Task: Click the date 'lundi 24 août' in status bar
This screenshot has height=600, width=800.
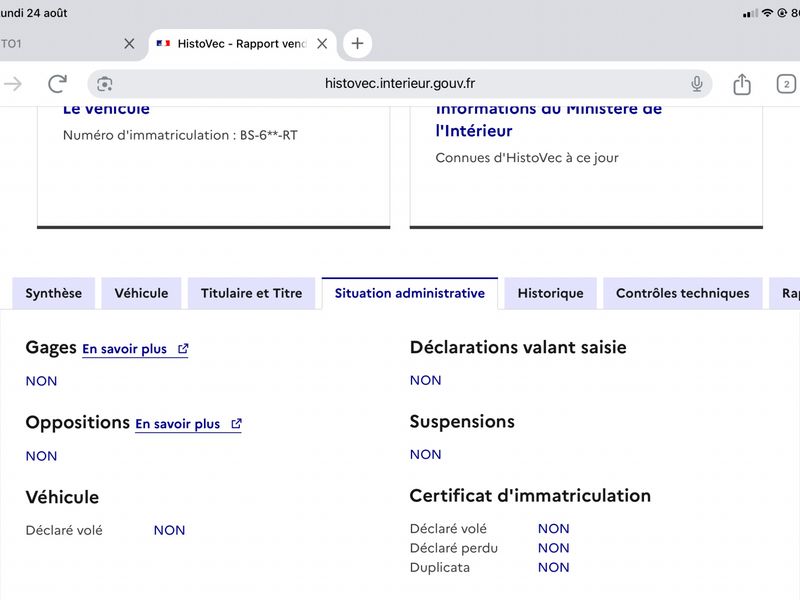Action: click(x=34, y=13)
